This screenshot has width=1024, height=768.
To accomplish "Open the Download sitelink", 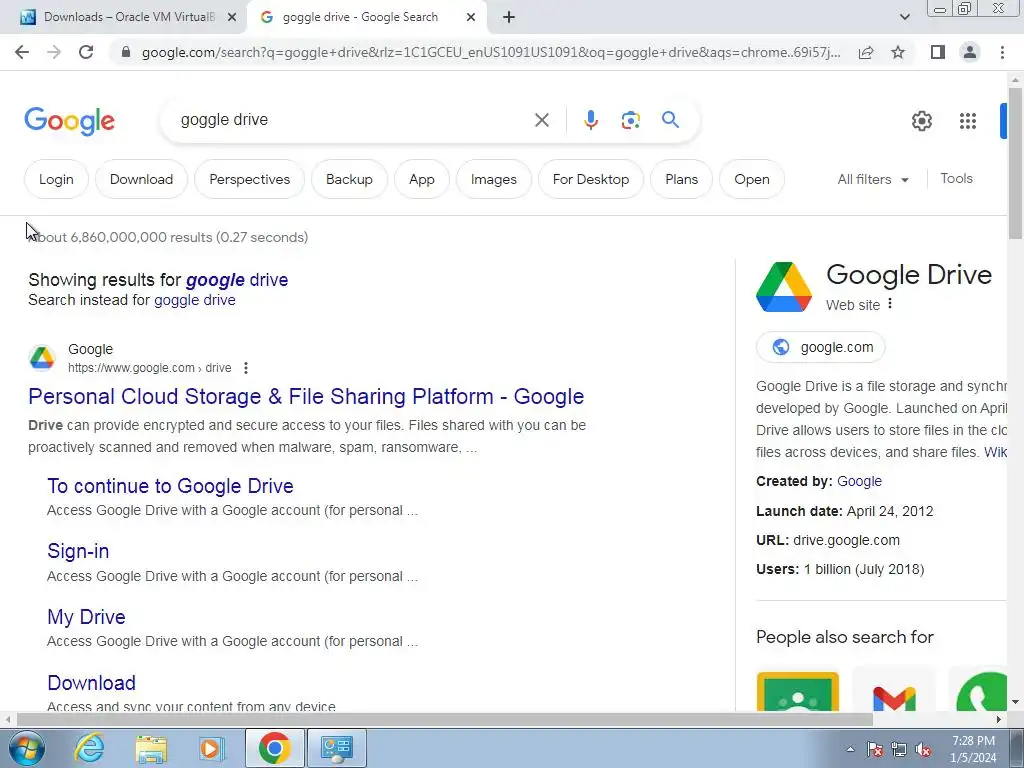I will [x=91, y=682].
